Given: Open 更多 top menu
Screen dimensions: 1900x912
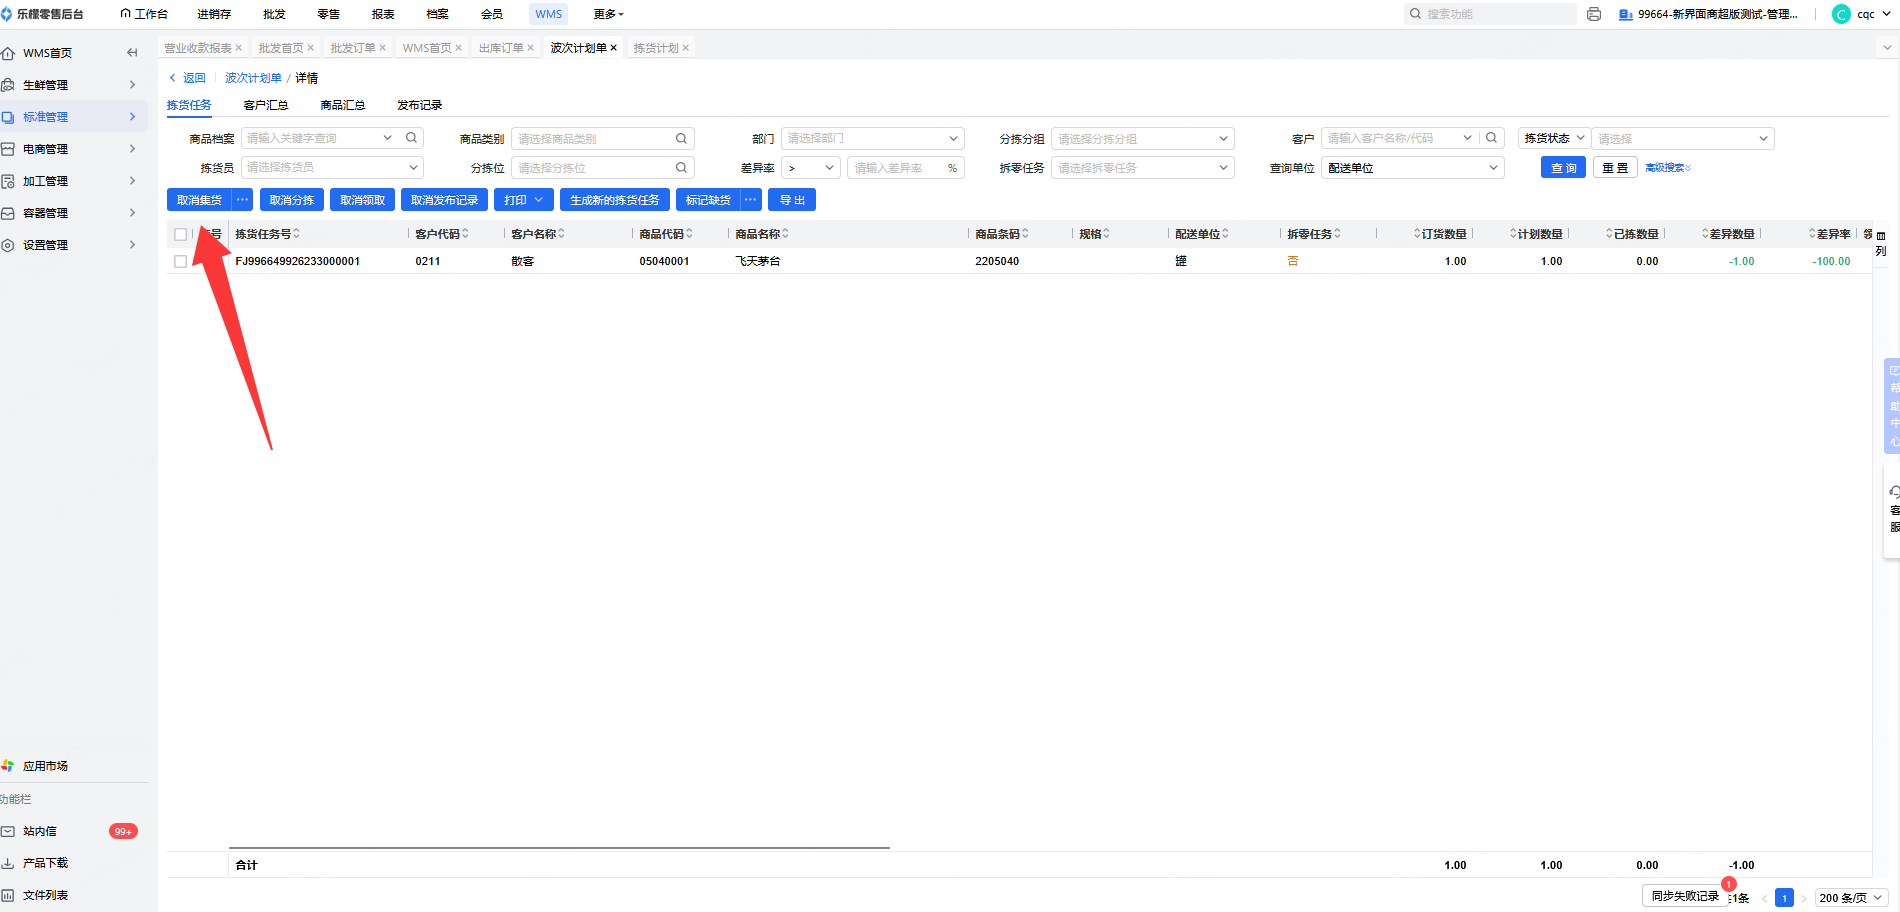Looking at the screenshot, I should 608,14.
